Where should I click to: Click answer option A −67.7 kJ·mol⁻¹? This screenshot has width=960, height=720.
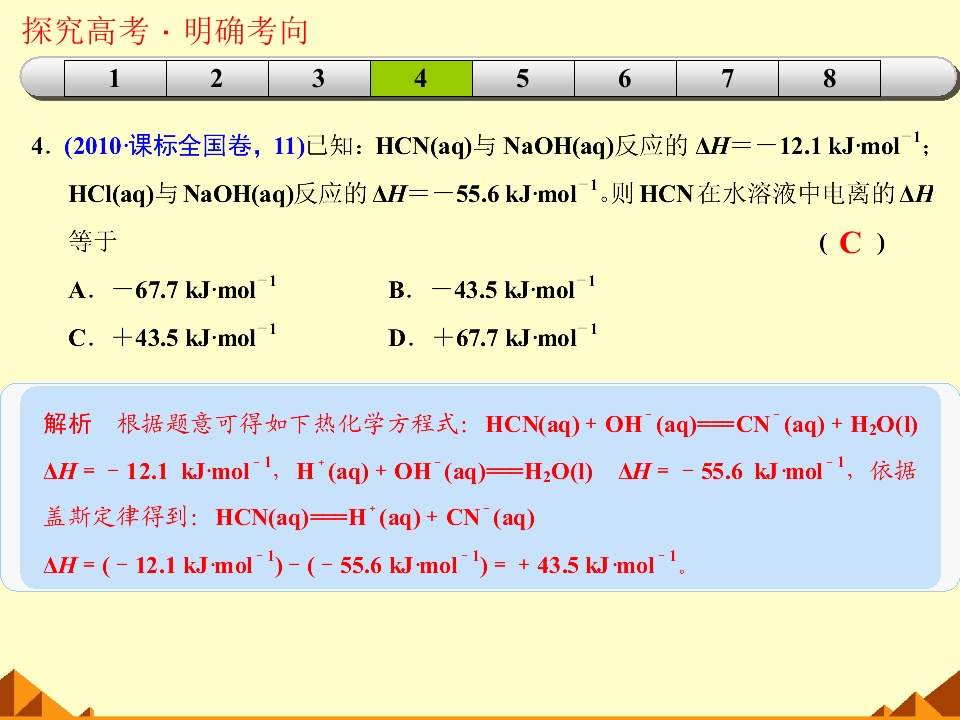173,288
